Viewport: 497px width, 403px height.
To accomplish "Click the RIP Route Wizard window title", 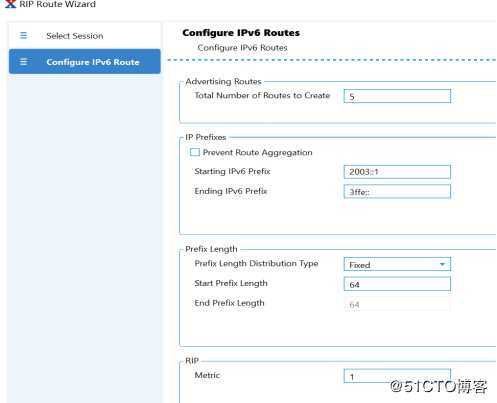I will point(57,4).
